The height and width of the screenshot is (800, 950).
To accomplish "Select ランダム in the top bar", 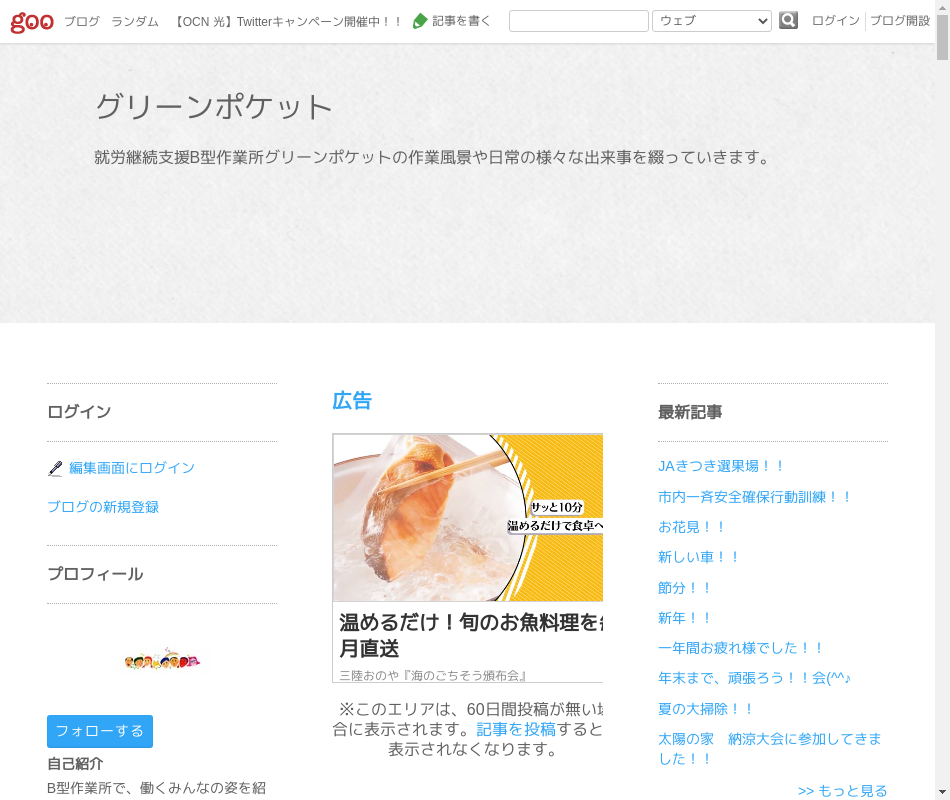I will pos(135,21).
